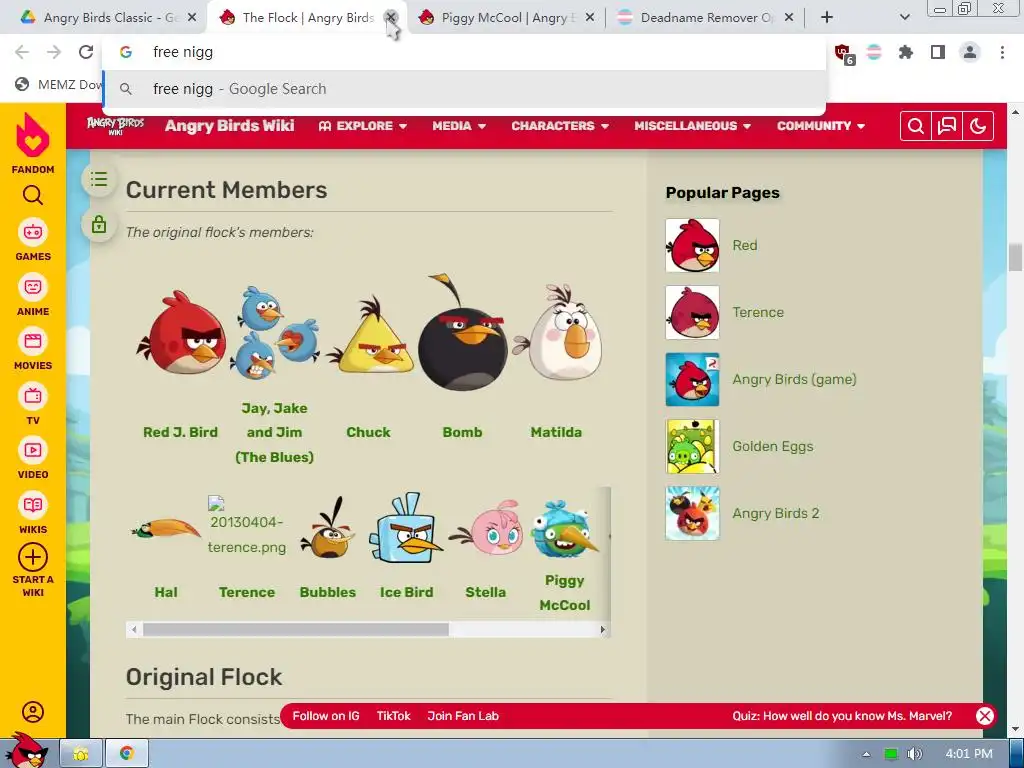Open the Angry Birds Start button on taskbar
The image size is (1024, 768).
tap(26, 750)
